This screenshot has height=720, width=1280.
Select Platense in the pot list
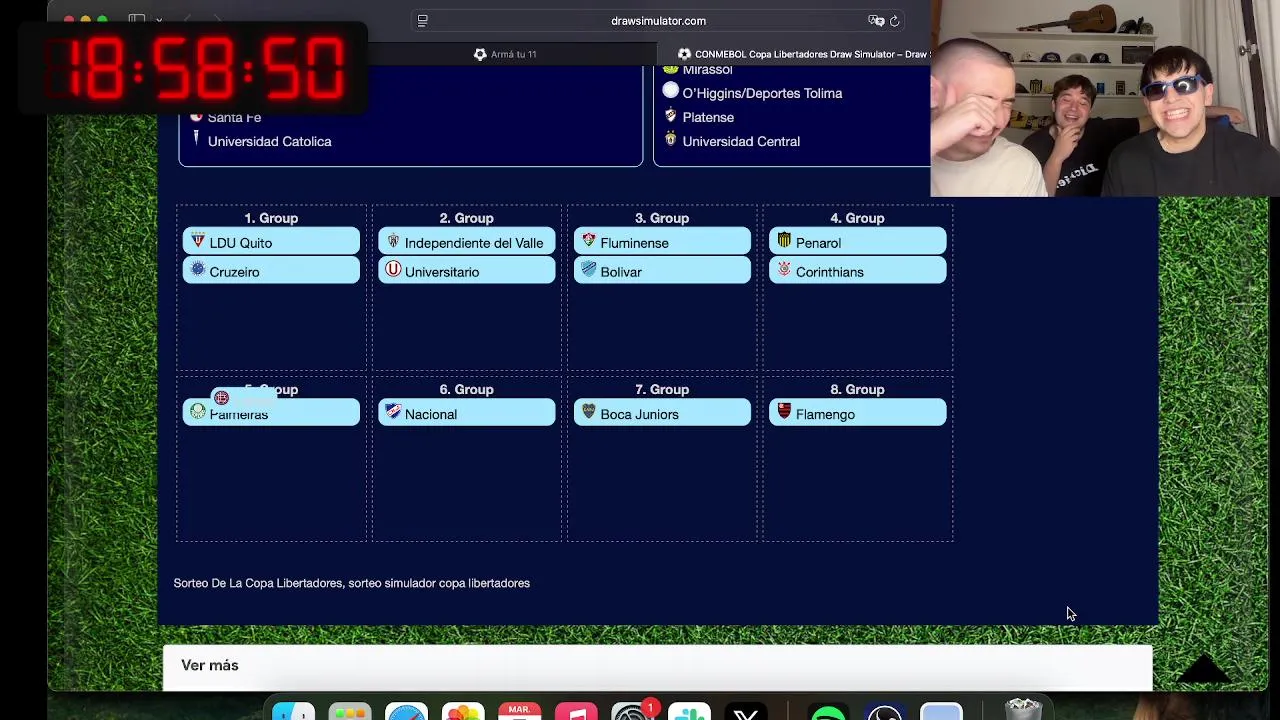[708, 117]
